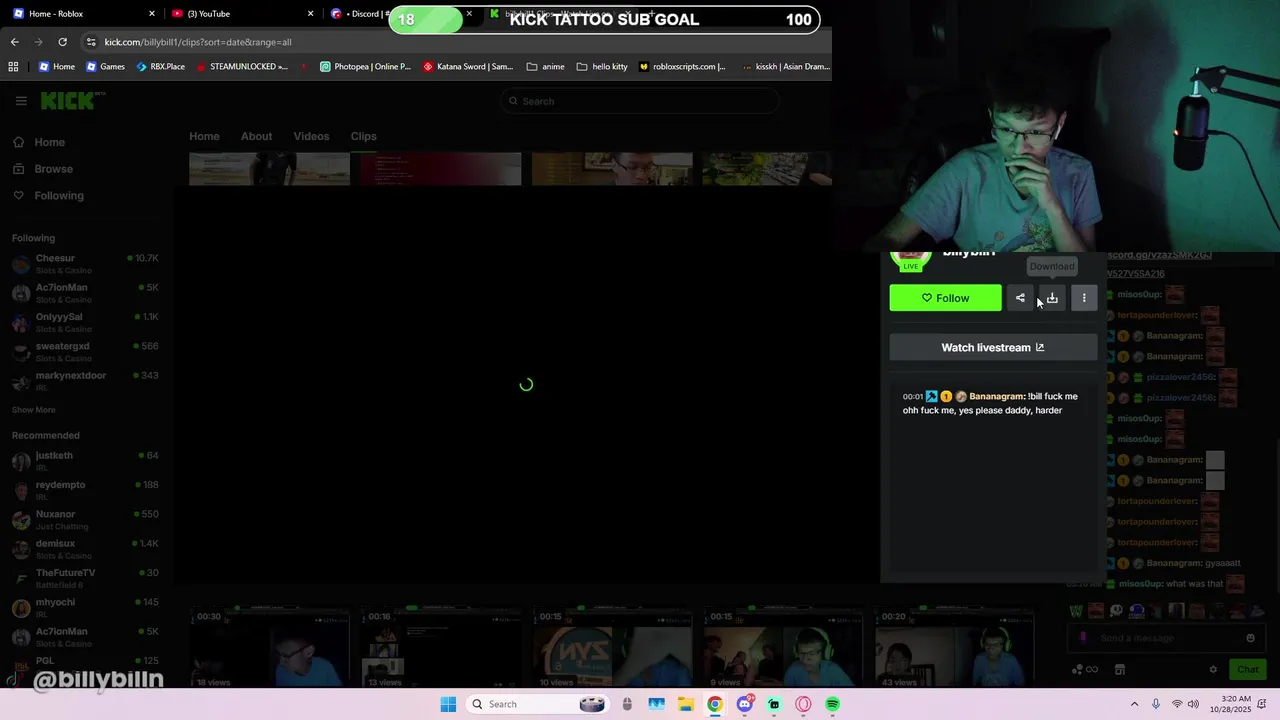The image size is (1280, 720).
Task: Click the Windows taskbar Search box
Action: (x=539, y=704)
